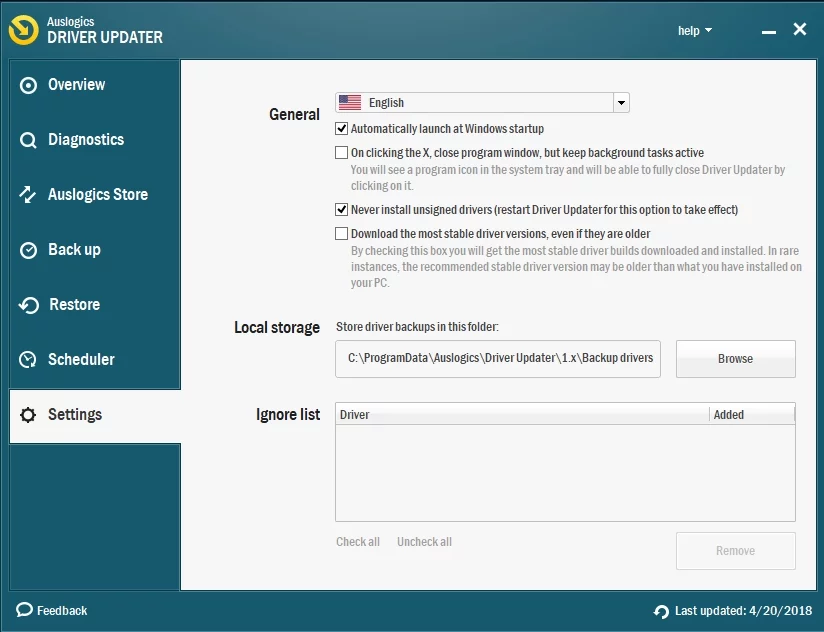Click the Last updated refresh icon
This screenshot has height=632, width=824.
coord(661,611)
